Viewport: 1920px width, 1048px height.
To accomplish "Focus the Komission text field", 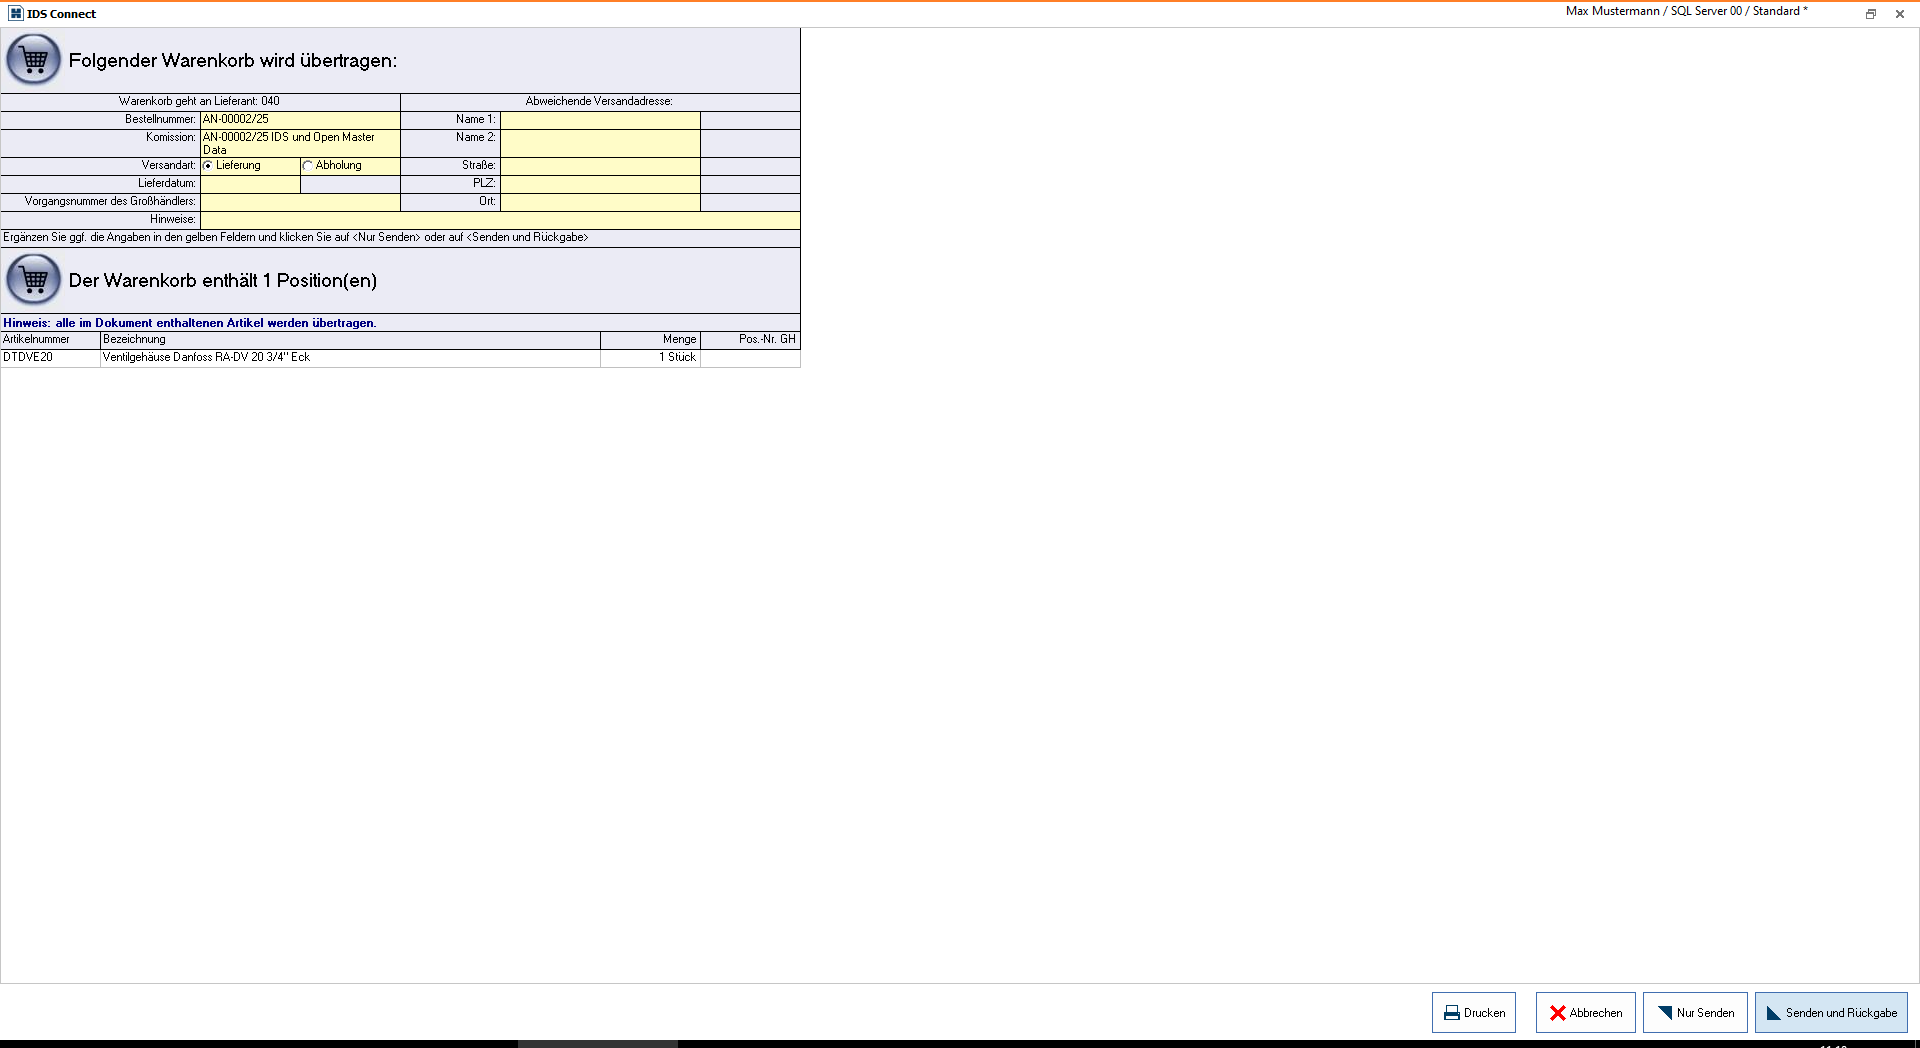I will tap(300, 143).
